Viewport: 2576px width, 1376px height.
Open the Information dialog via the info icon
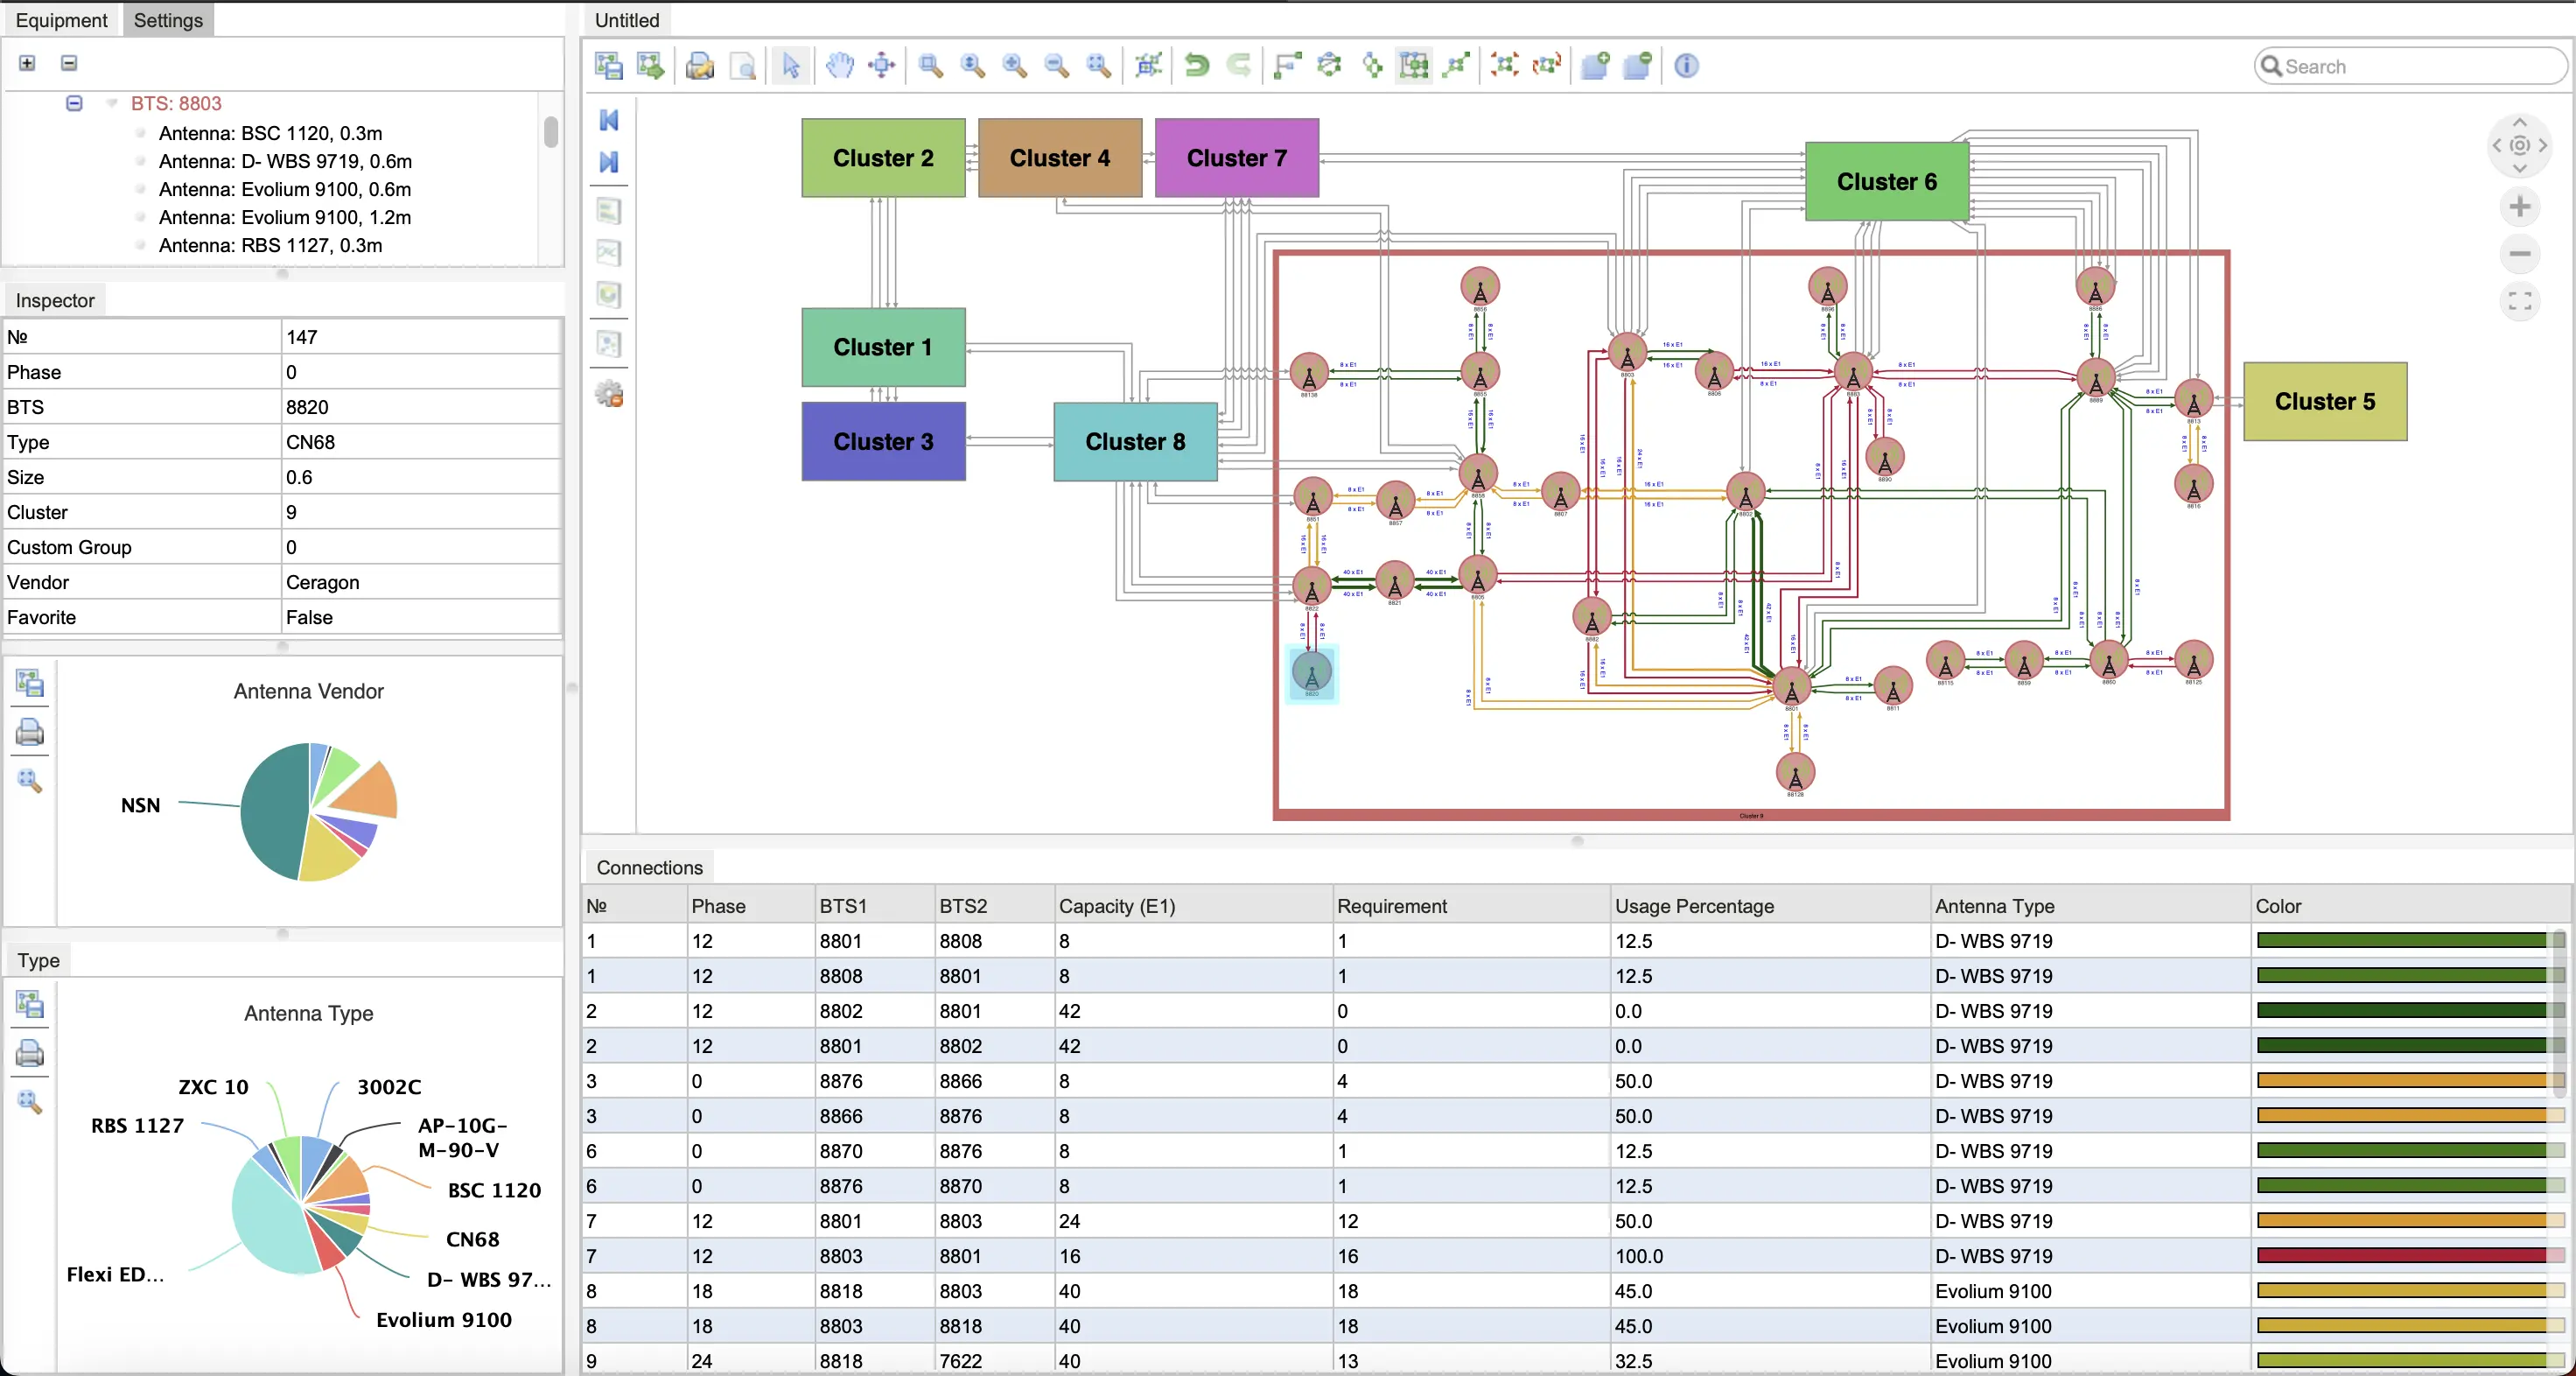click(x=1686, y=66)
